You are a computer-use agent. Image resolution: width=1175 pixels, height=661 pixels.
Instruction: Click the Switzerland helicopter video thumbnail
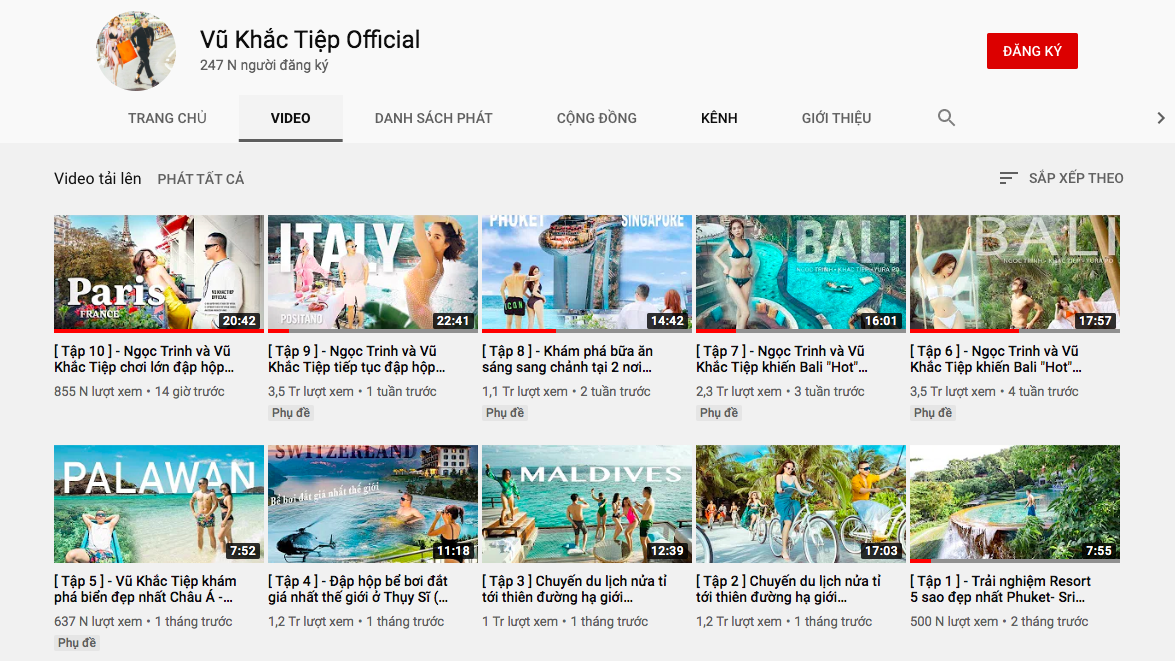click(x=373, y=504)
